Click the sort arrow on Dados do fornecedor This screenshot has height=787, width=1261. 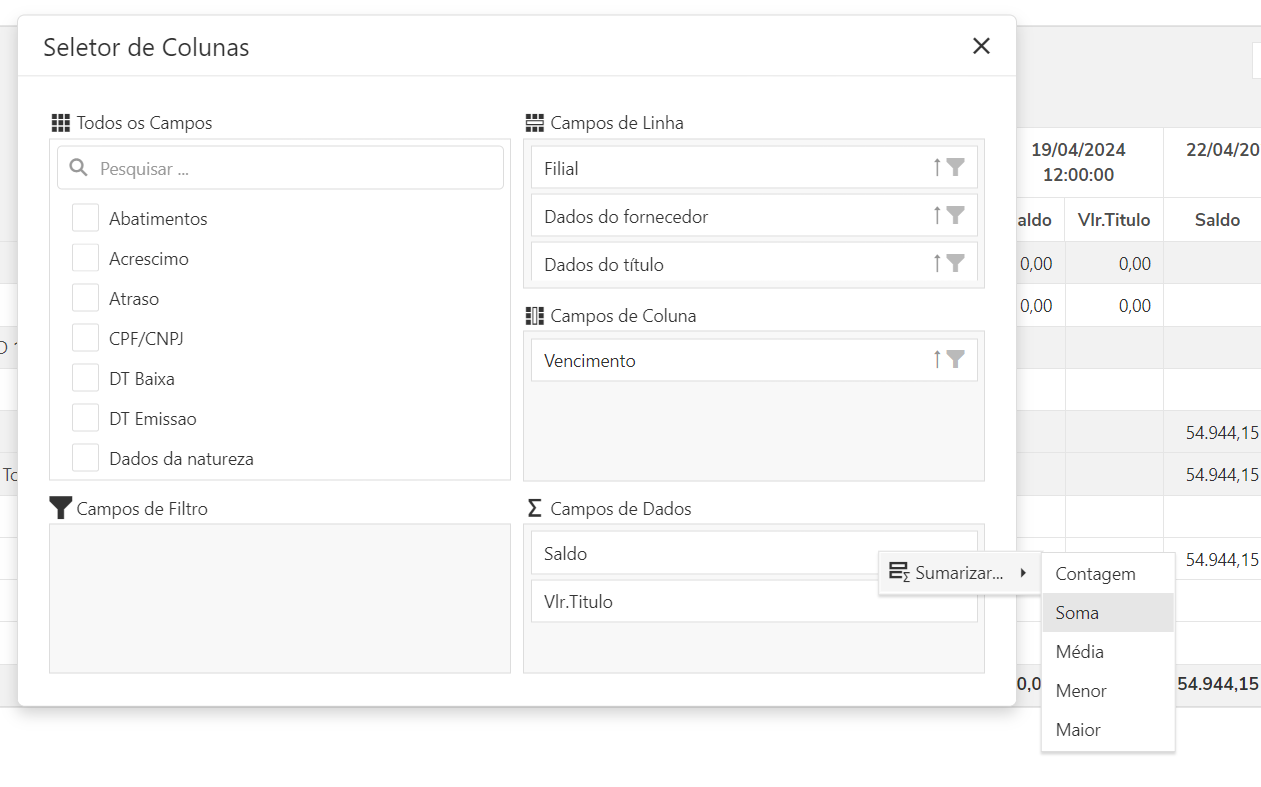coord(937,216)
